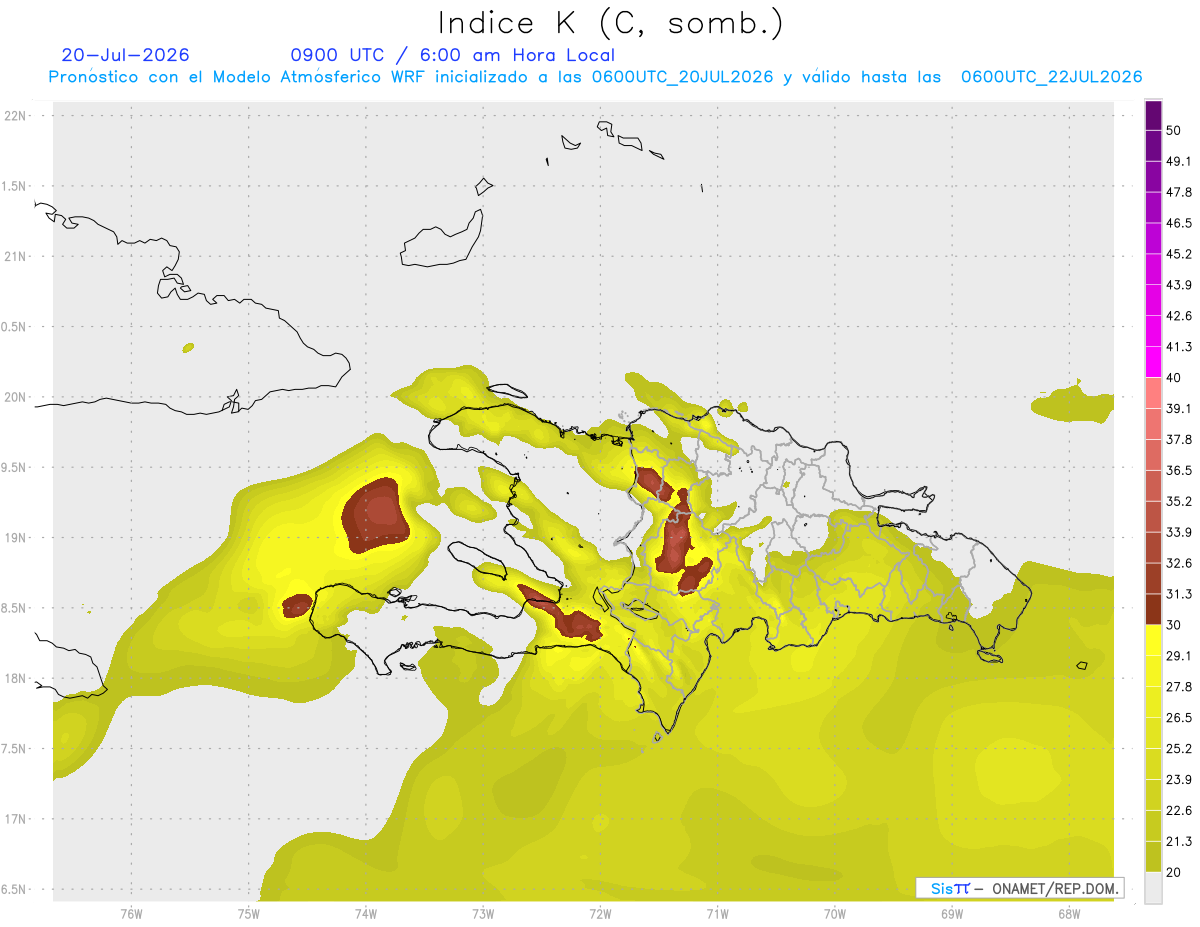Click the "22N" latitude axis label
The image size is (1200, 927).
[x=16, y=116]
